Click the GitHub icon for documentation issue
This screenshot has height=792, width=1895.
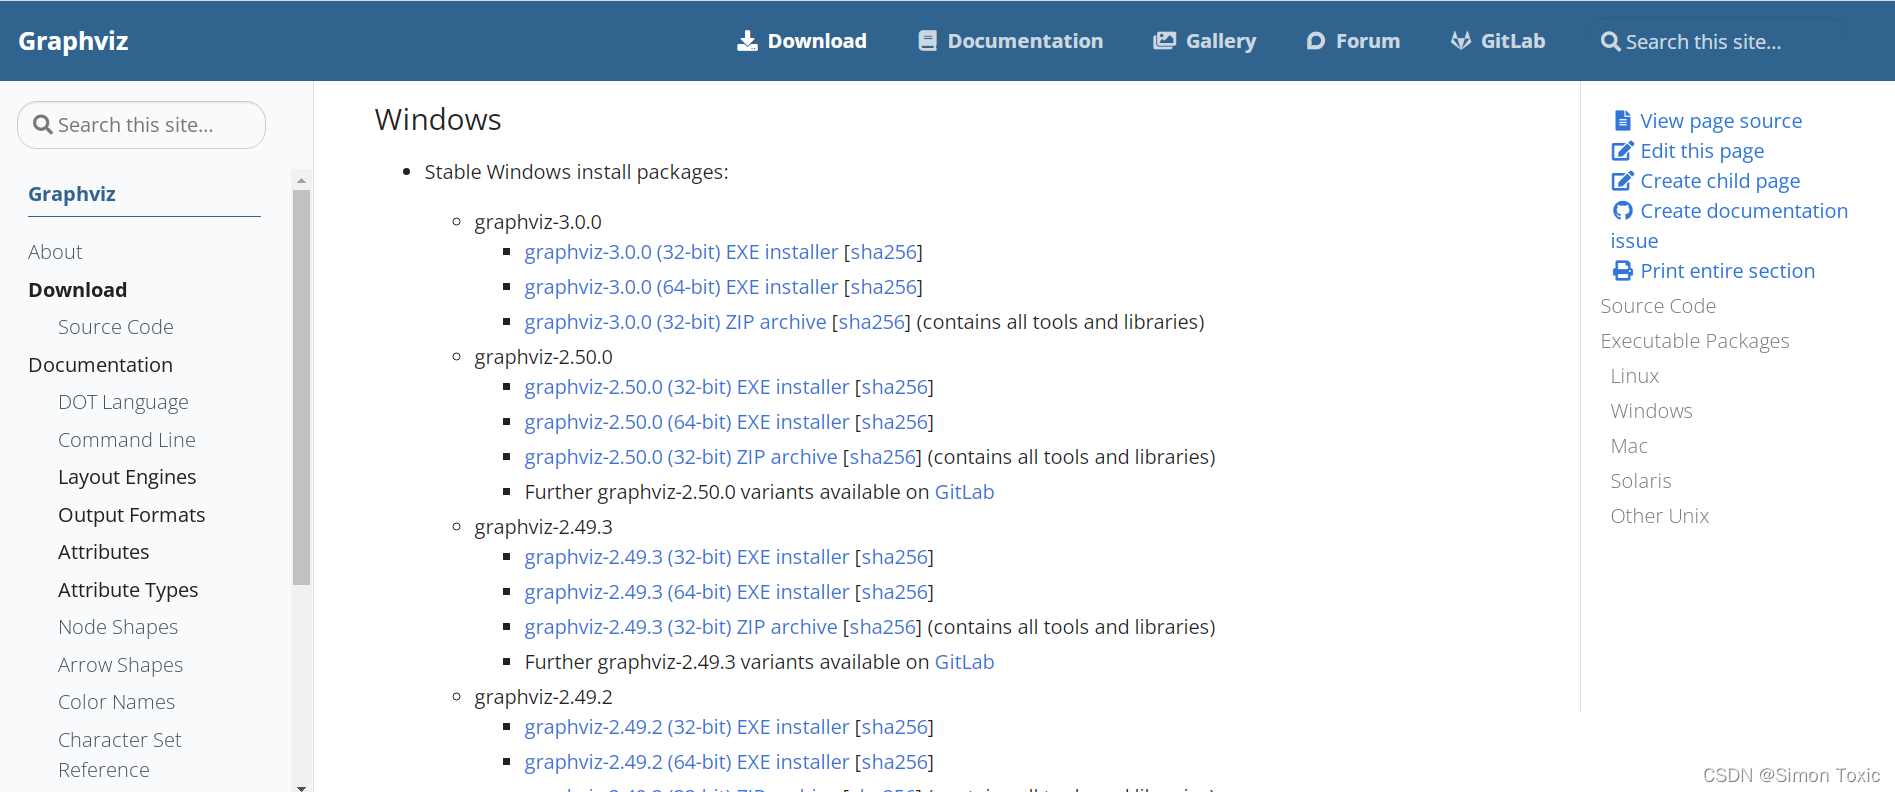click(x=1622, y=211)
